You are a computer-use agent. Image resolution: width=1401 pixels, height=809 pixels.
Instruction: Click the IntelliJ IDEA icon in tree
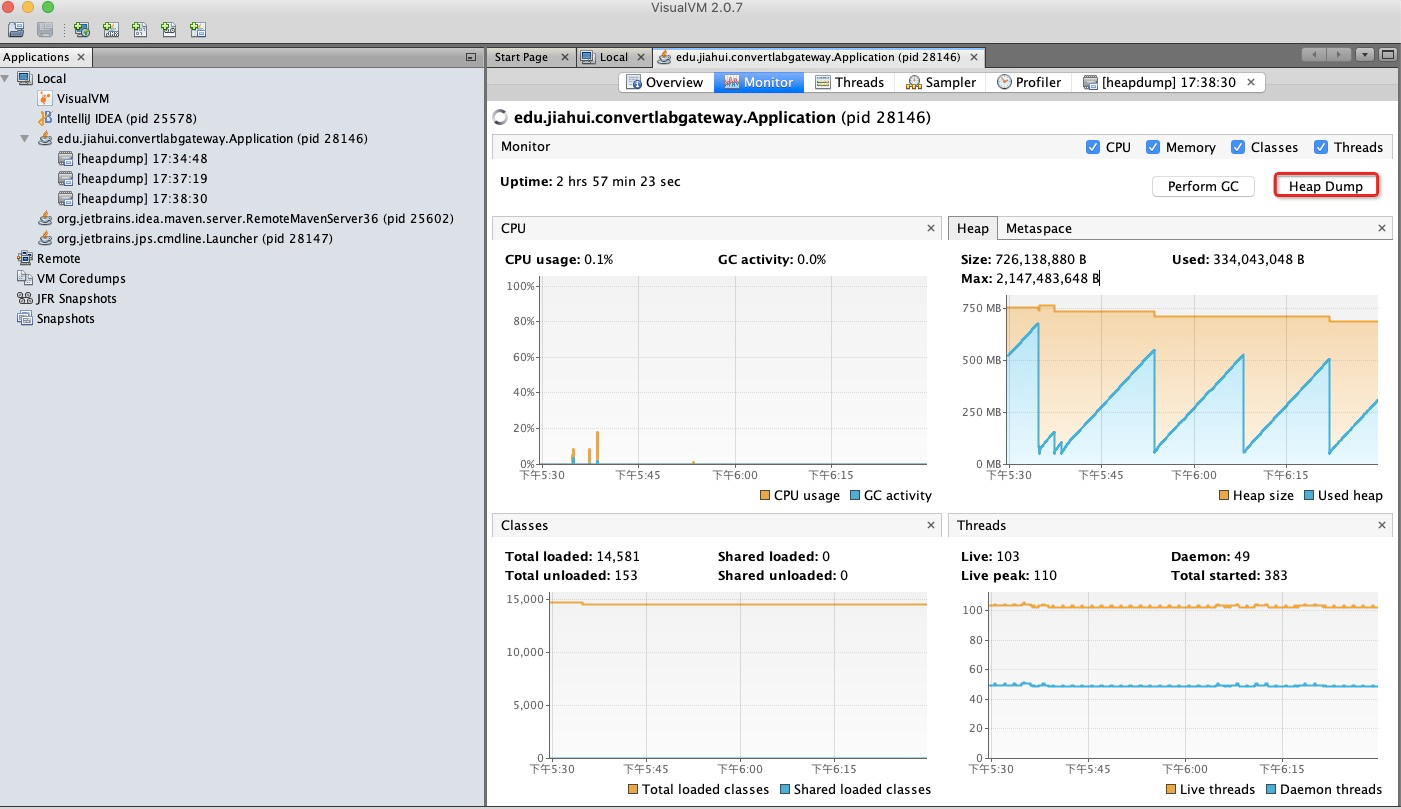[x=45, y=118]
